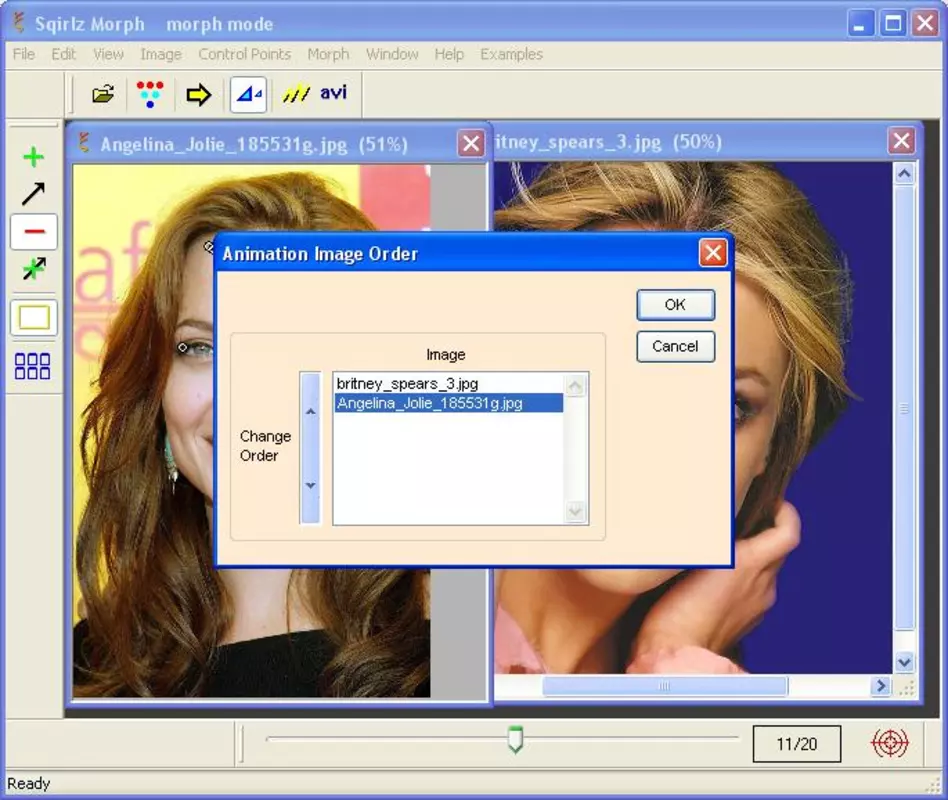Click Sqirlz Morph title bar app icon

(19, 23)
